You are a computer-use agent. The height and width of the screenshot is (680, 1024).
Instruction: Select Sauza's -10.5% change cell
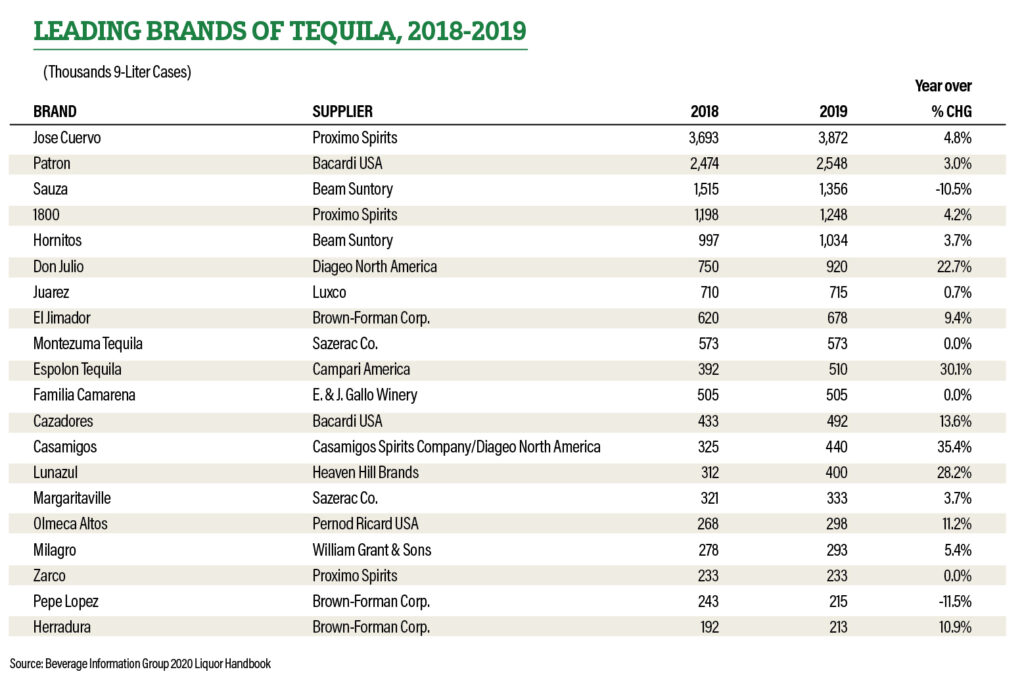953,189
